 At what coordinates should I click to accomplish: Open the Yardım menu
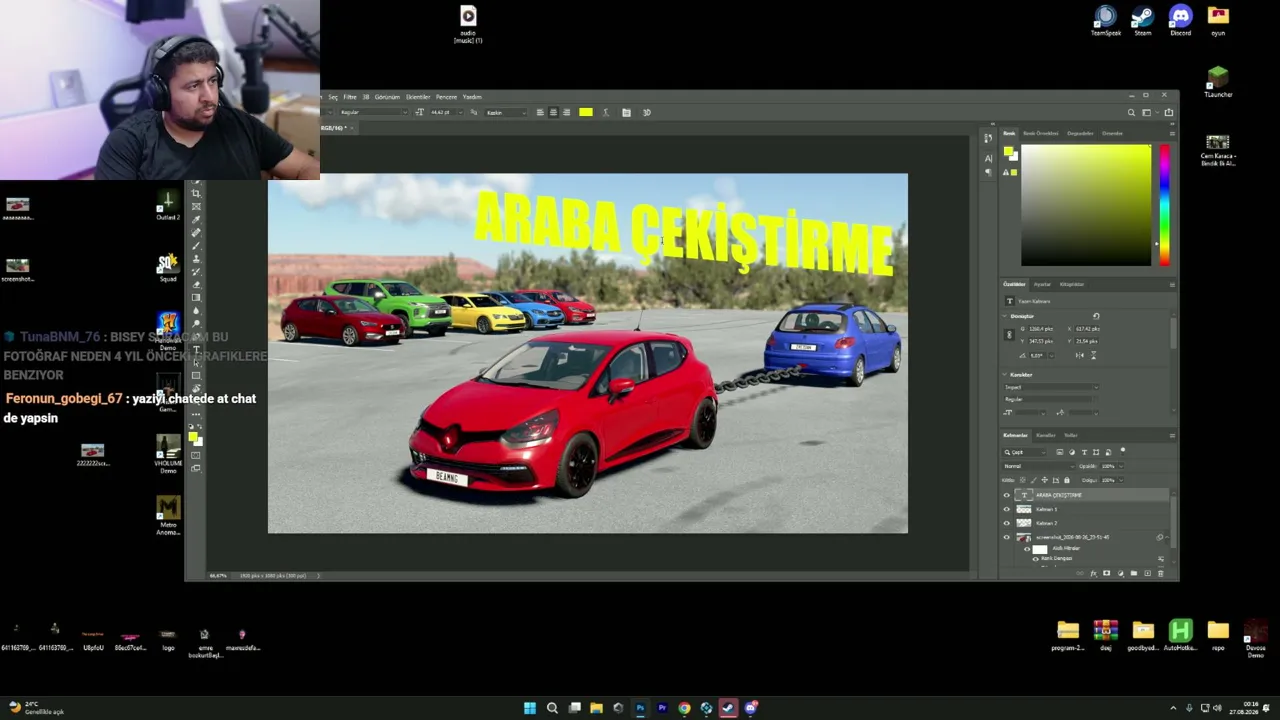pyautogui.click(x=472, y=97)
